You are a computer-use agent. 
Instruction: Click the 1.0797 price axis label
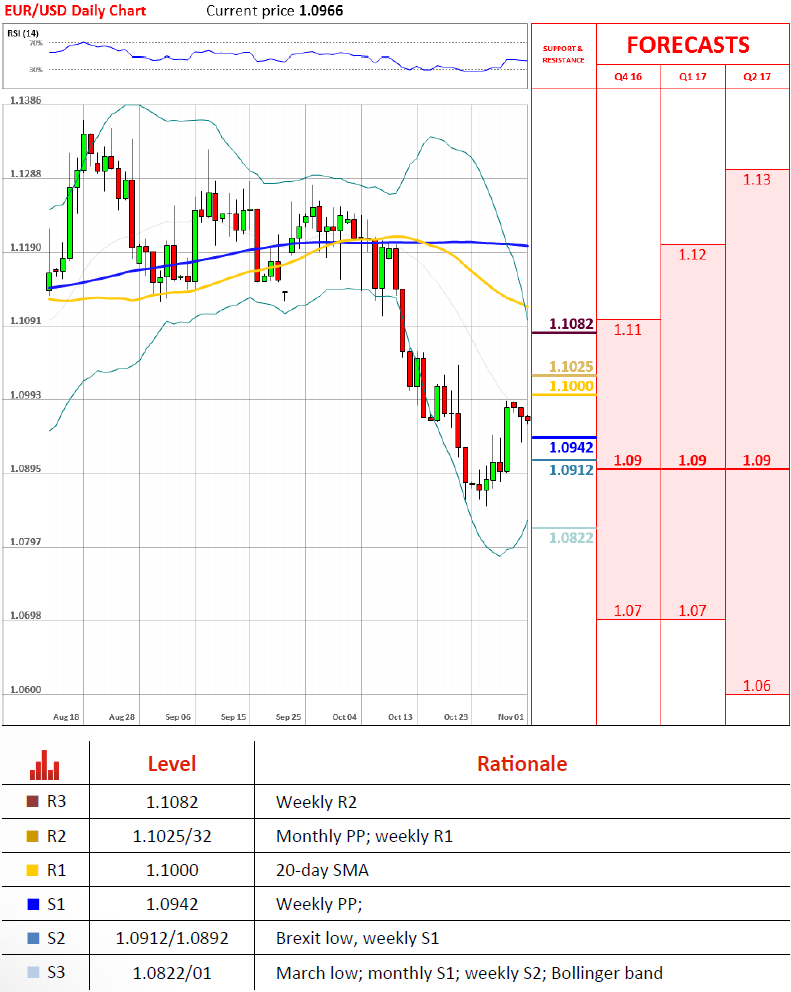(25, 542)
